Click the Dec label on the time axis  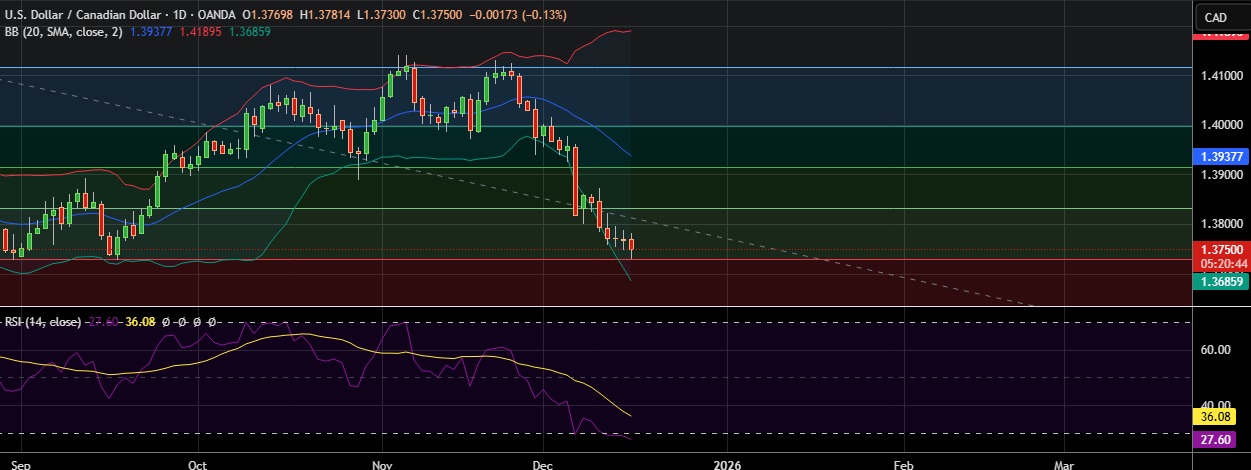545,465
